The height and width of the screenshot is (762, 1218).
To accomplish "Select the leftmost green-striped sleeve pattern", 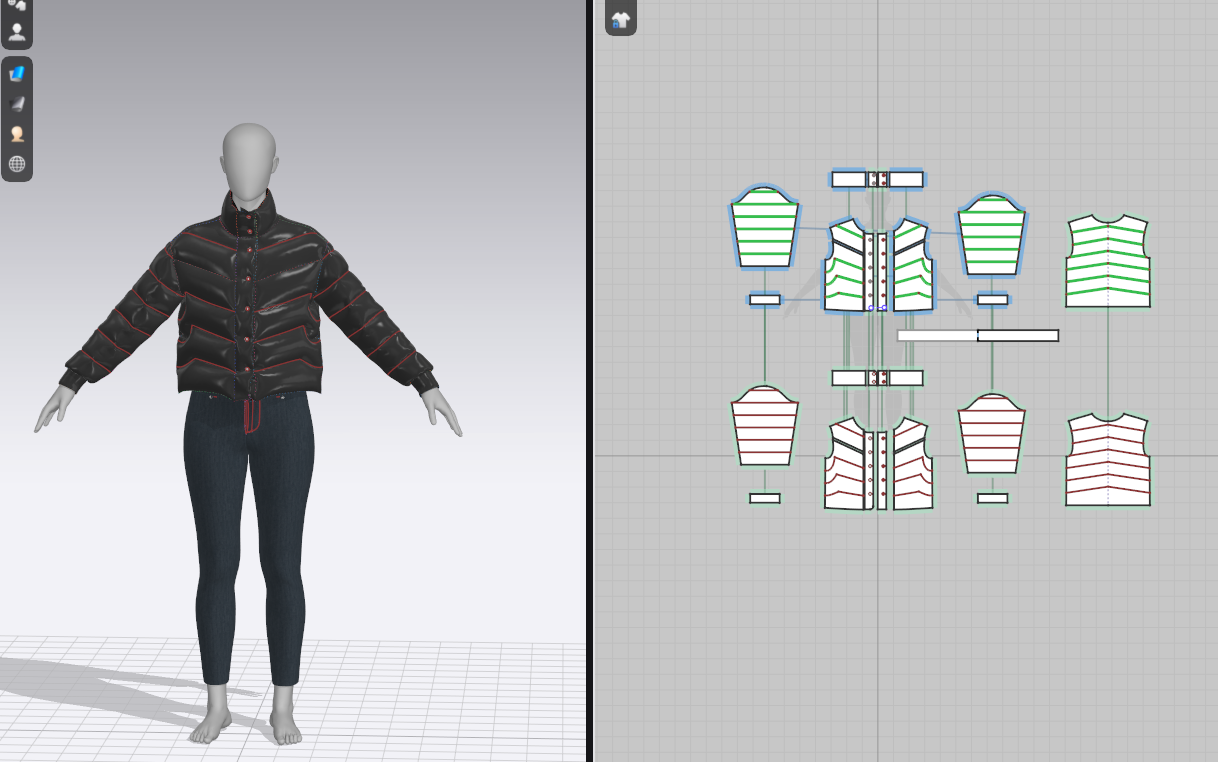I will 765,230.
